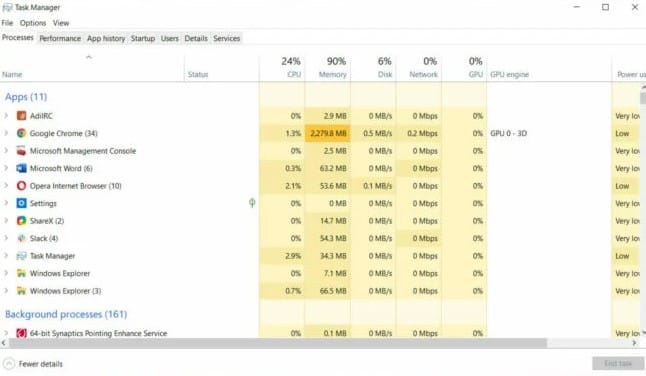Viewport: 646px width, 376px height.
Task: Click the horizontal scrollbar at bottom
Action: (278, 343)
